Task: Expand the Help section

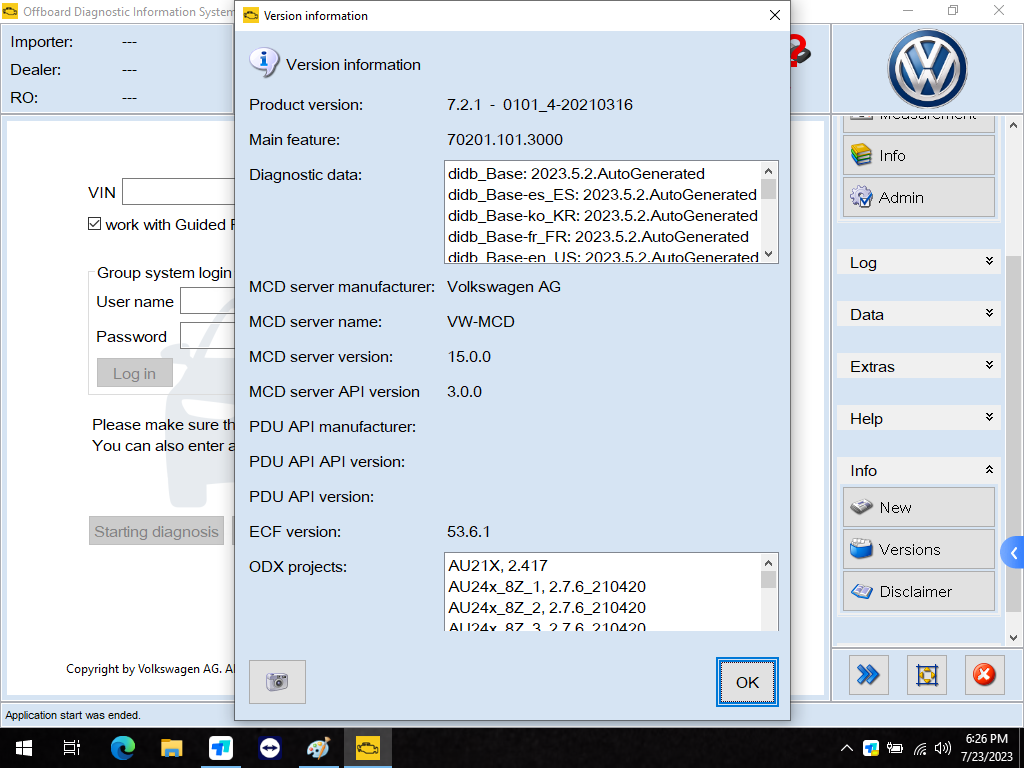Action: point(918,418)
